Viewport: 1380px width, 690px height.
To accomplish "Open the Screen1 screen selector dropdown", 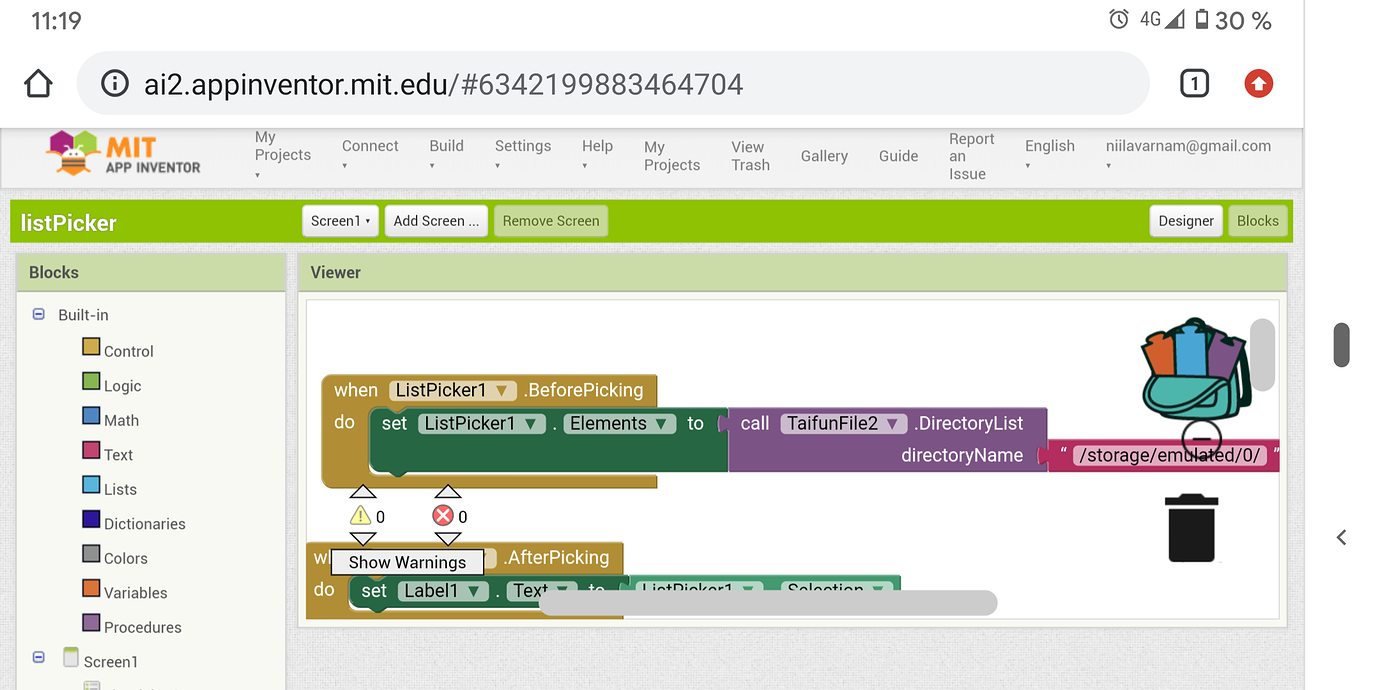I will coord(340,221).
